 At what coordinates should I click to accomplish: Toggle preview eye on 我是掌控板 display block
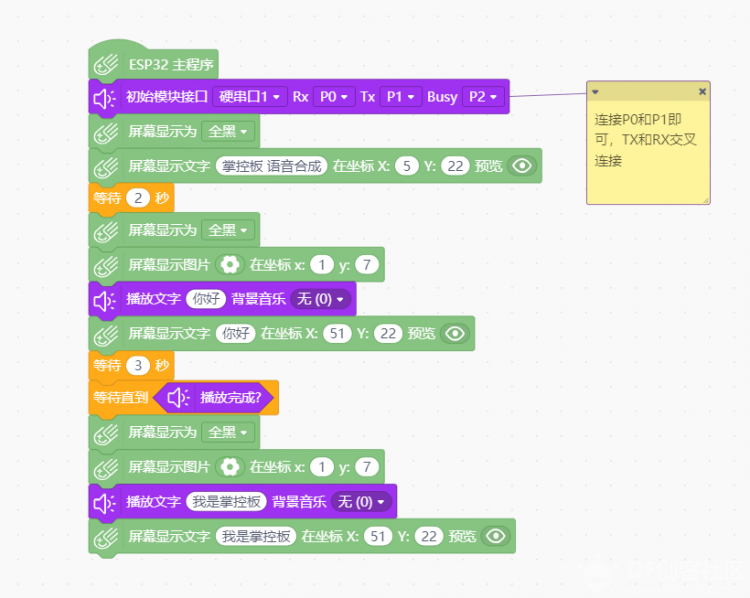(x=496, y=536)
